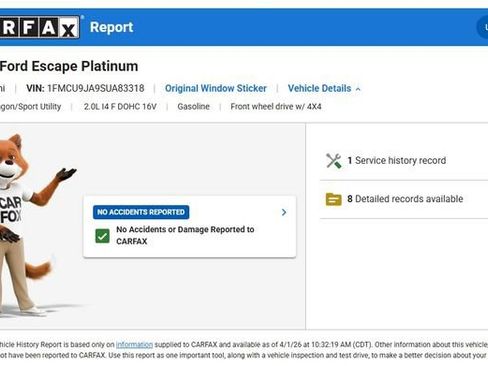The image size is (488, 366).
Task: Expand accident card with chevron arrow
Action: pyautogui.click(x=284, y=212)
